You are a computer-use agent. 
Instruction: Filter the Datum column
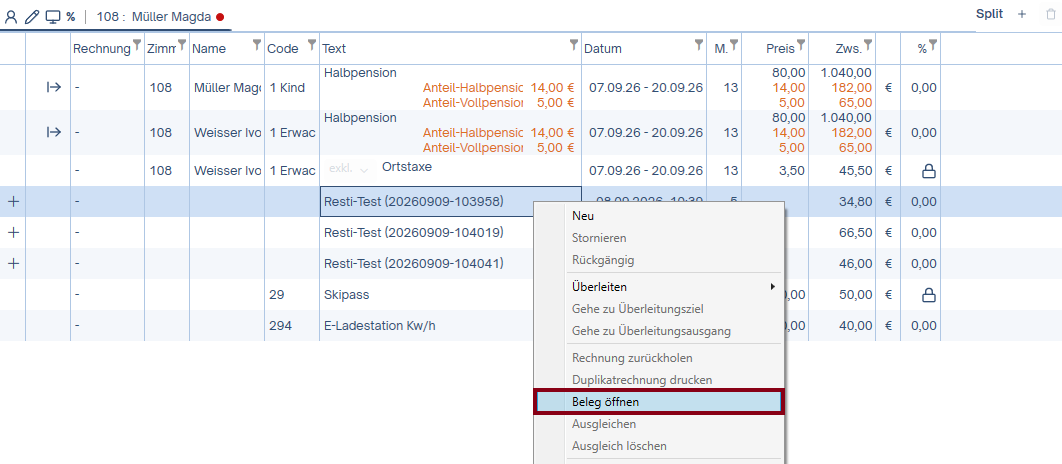pos(699,45)
